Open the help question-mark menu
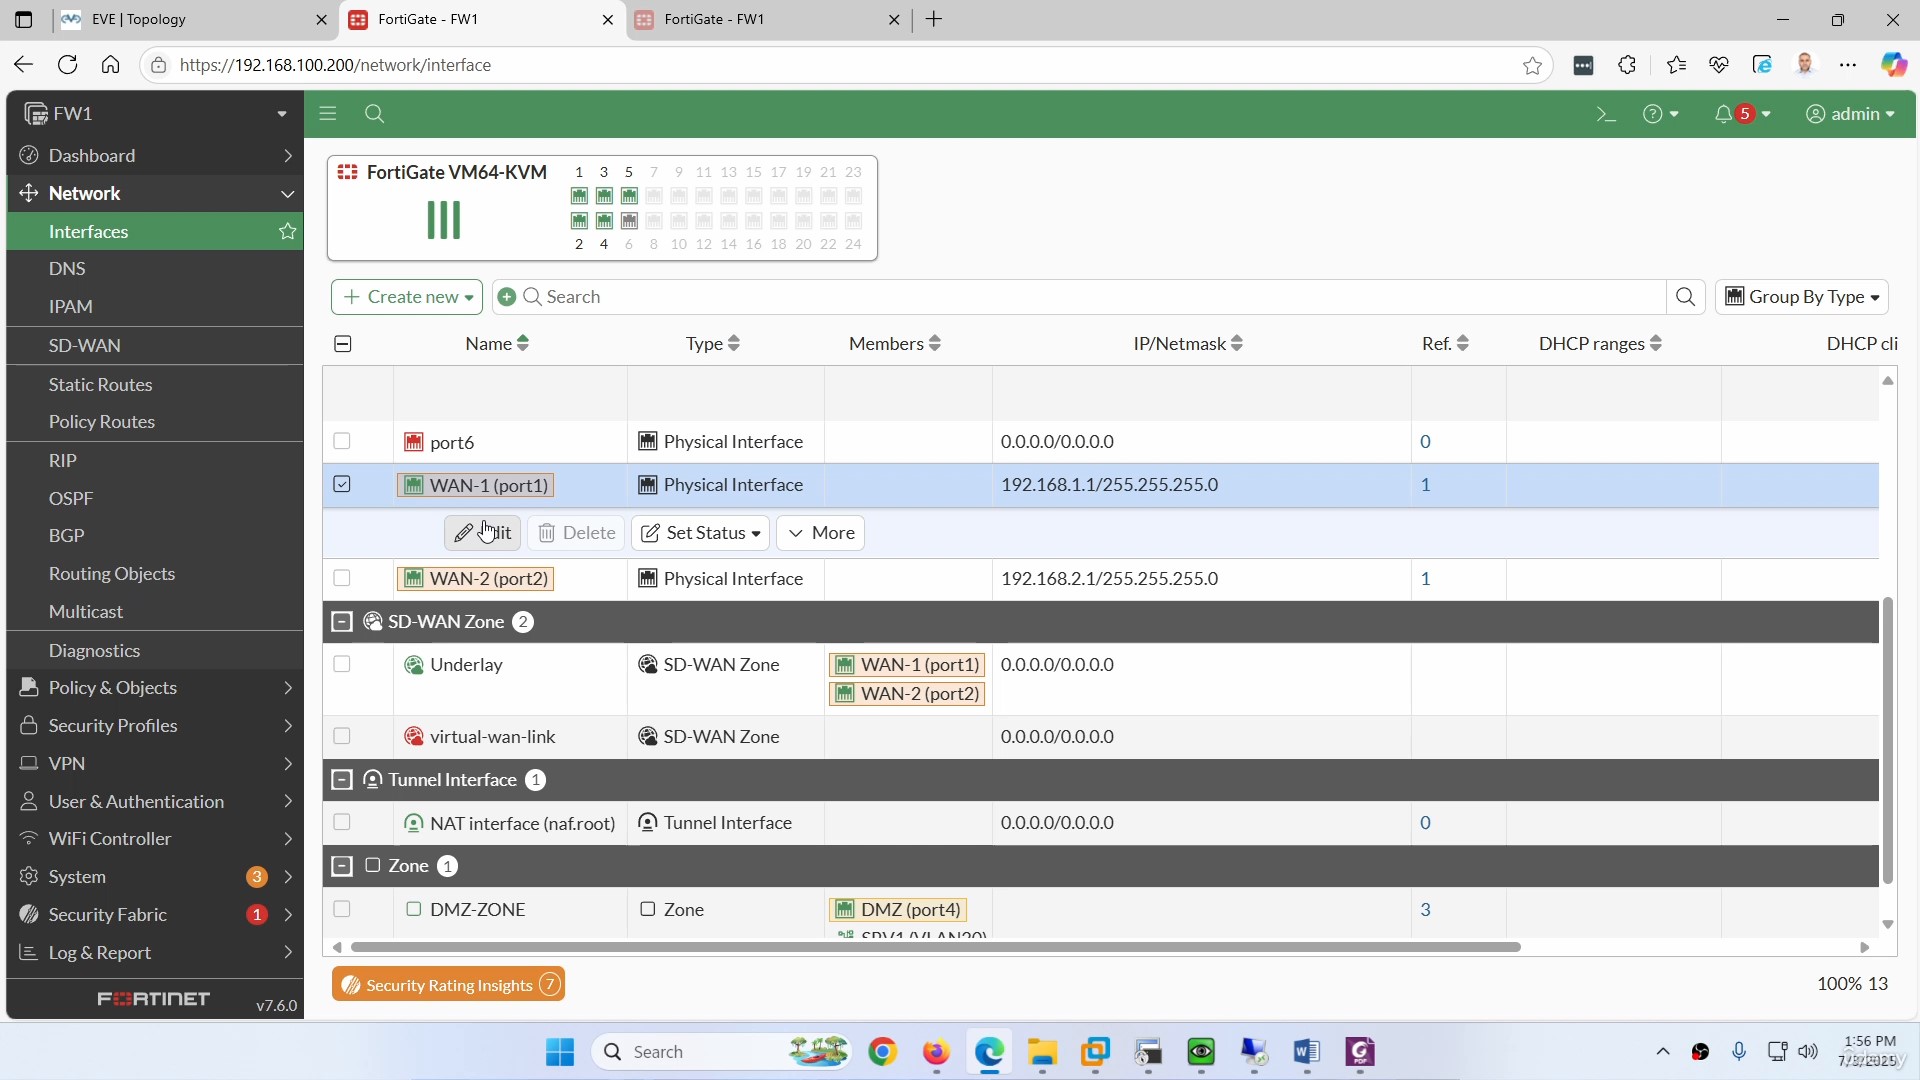 coord(1660,114)
